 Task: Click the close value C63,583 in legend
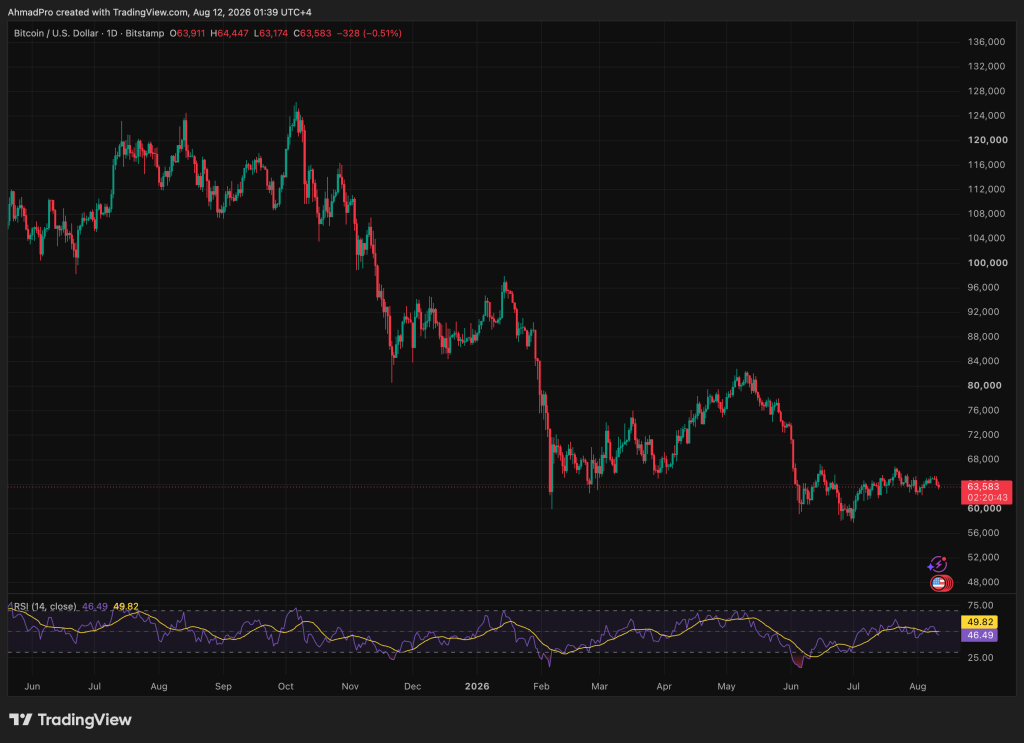click(x=312, y=33)
